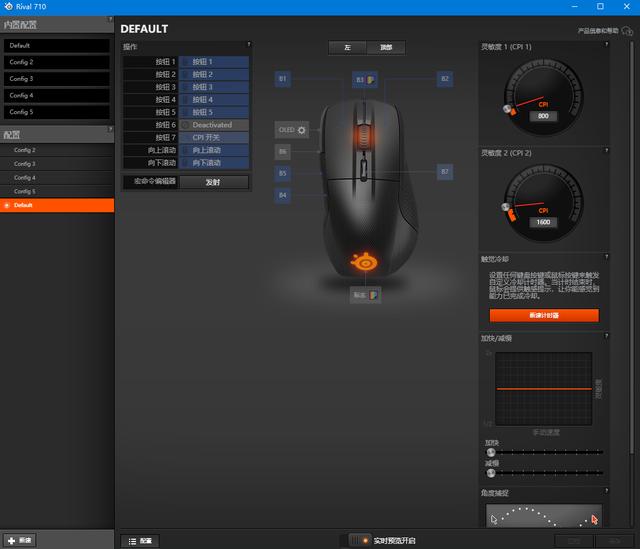Click the 新建 new config button
The width and height of the screenshot is (640, 549).
point(20,540)
